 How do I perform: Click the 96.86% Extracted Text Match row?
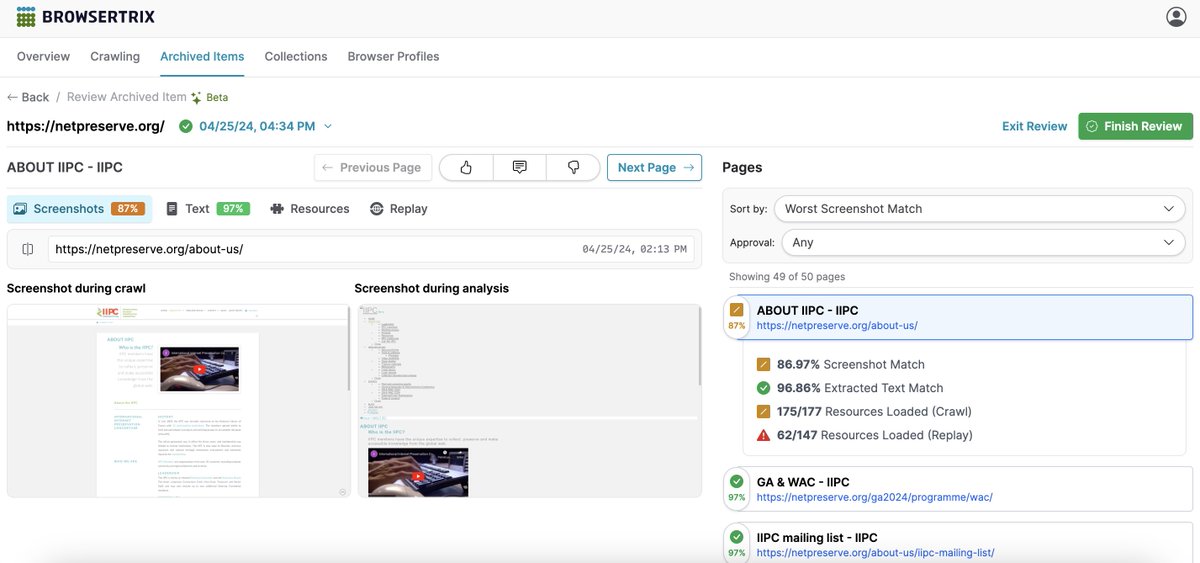tap(849, 388)
